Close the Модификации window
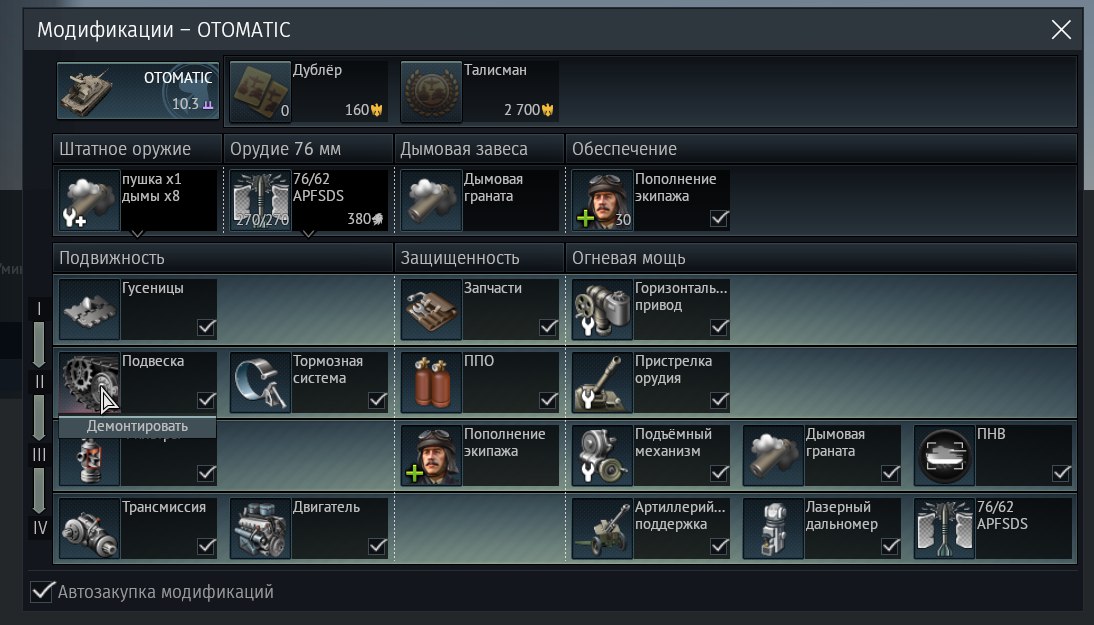This screenshot has width=1094, height=625. 1061,29
